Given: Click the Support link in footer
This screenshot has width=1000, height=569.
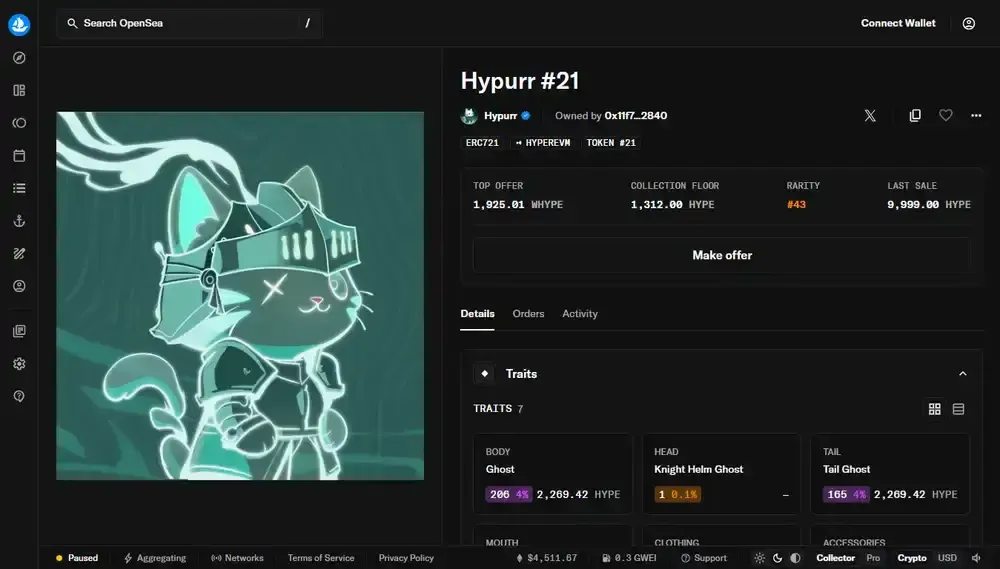Looking at the screenshot, I should [x=703, y=558].
